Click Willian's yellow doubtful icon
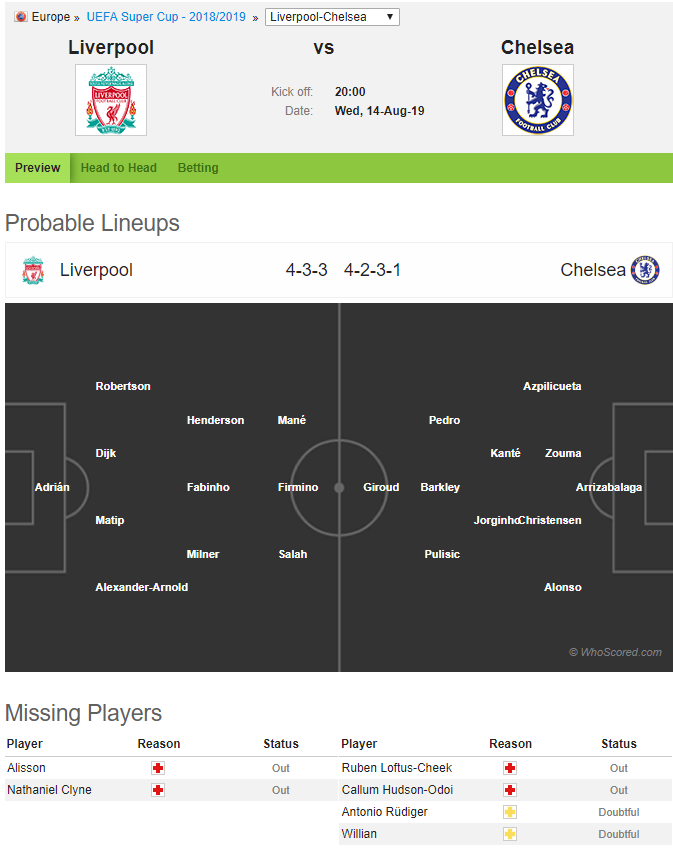Screen dimensions: 673x850 tap(510, 834)
